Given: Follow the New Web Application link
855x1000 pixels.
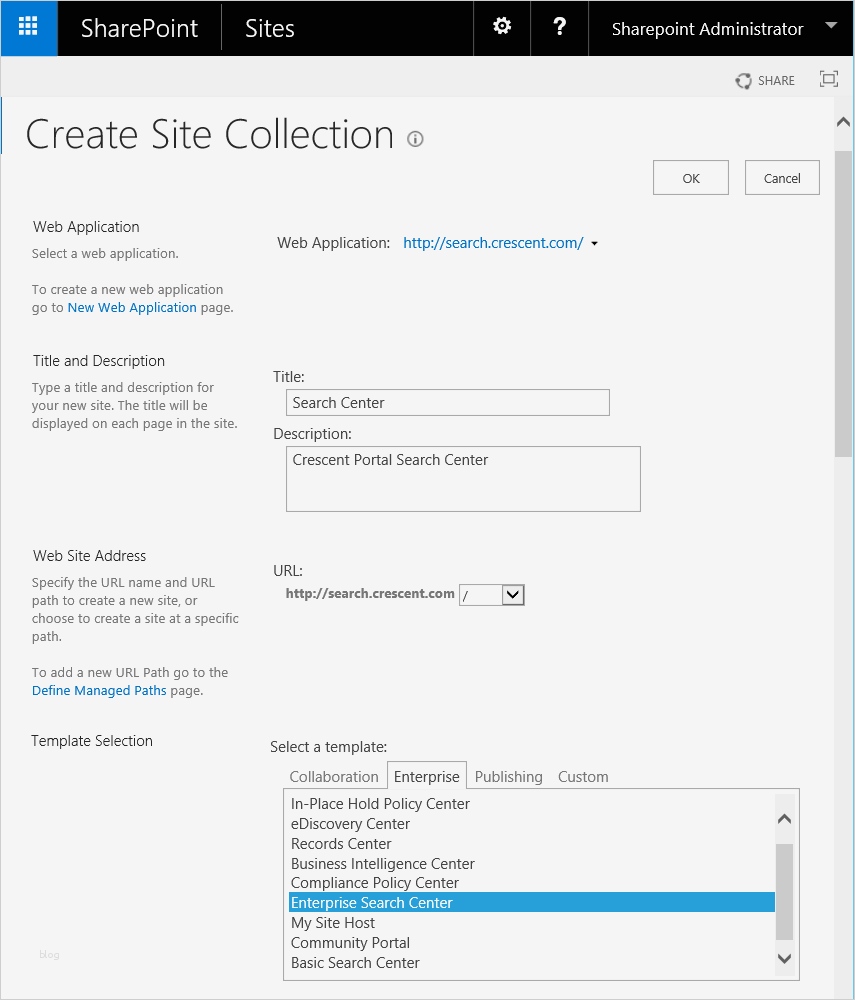Looking at the screenshot, I should [x=132, y=308].
